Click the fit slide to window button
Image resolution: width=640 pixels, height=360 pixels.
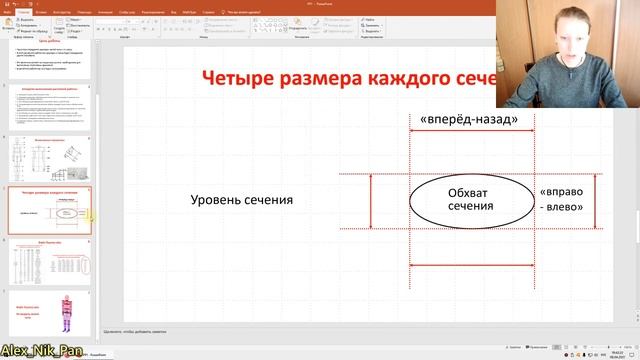pos(636,347)
